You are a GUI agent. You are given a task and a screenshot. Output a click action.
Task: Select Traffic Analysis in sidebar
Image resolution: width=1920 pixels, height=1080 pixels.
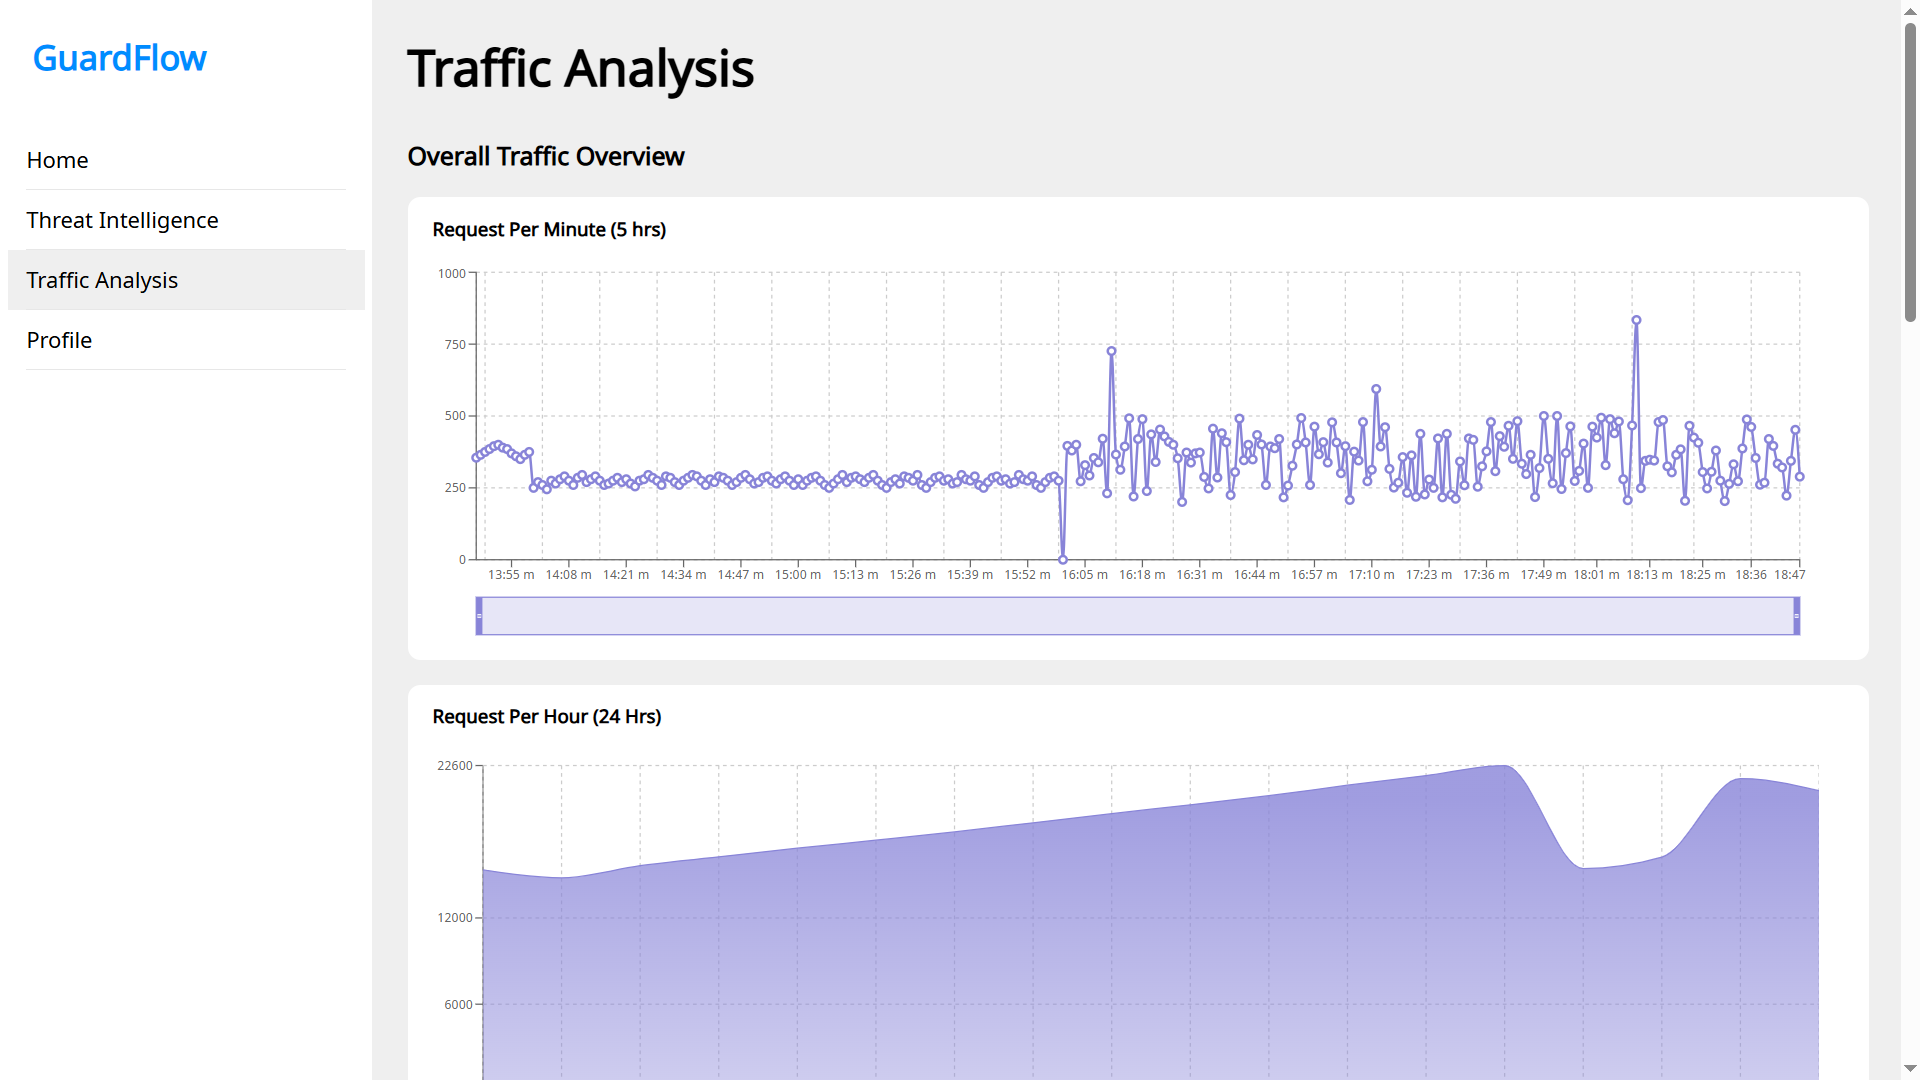click(x=102, y=280)
